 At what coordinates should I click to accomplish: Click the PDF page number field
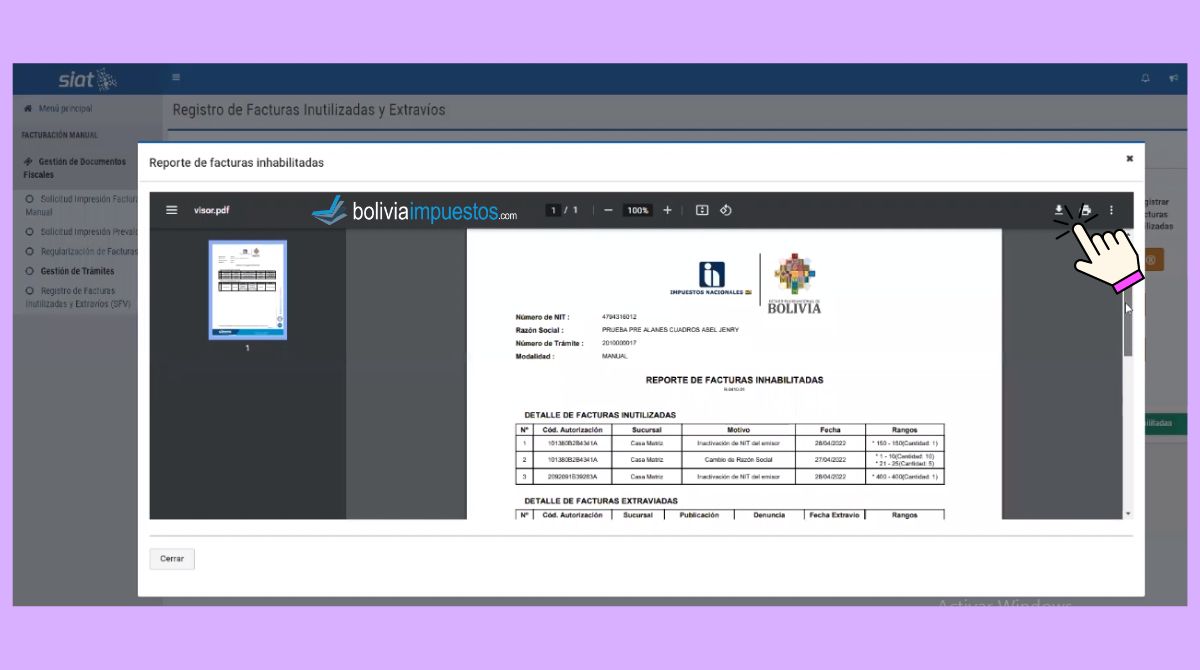[x=553, y=210]
